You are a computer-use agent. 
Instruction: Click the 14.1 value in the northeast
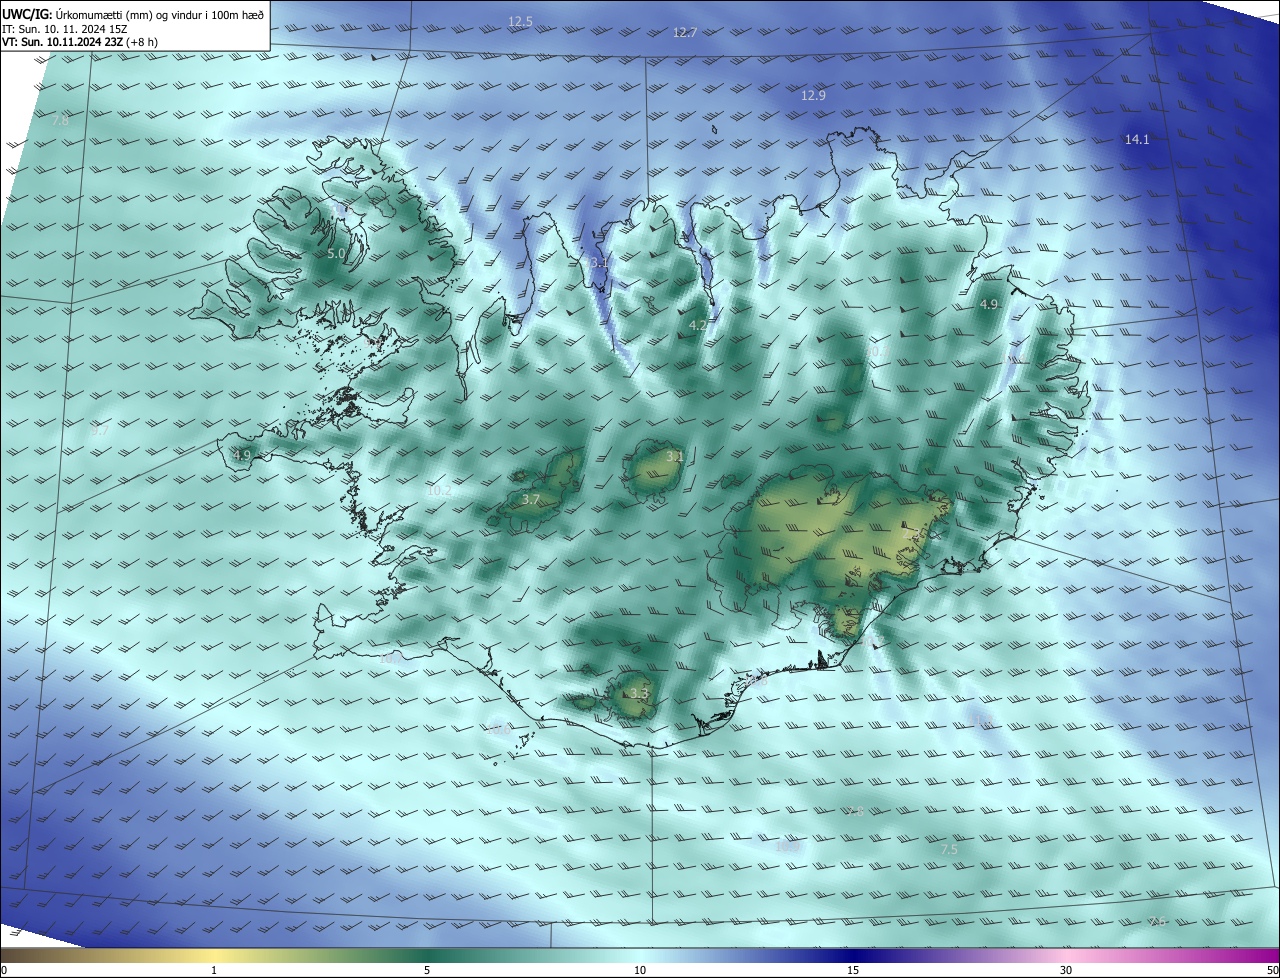coord(1137,140)
